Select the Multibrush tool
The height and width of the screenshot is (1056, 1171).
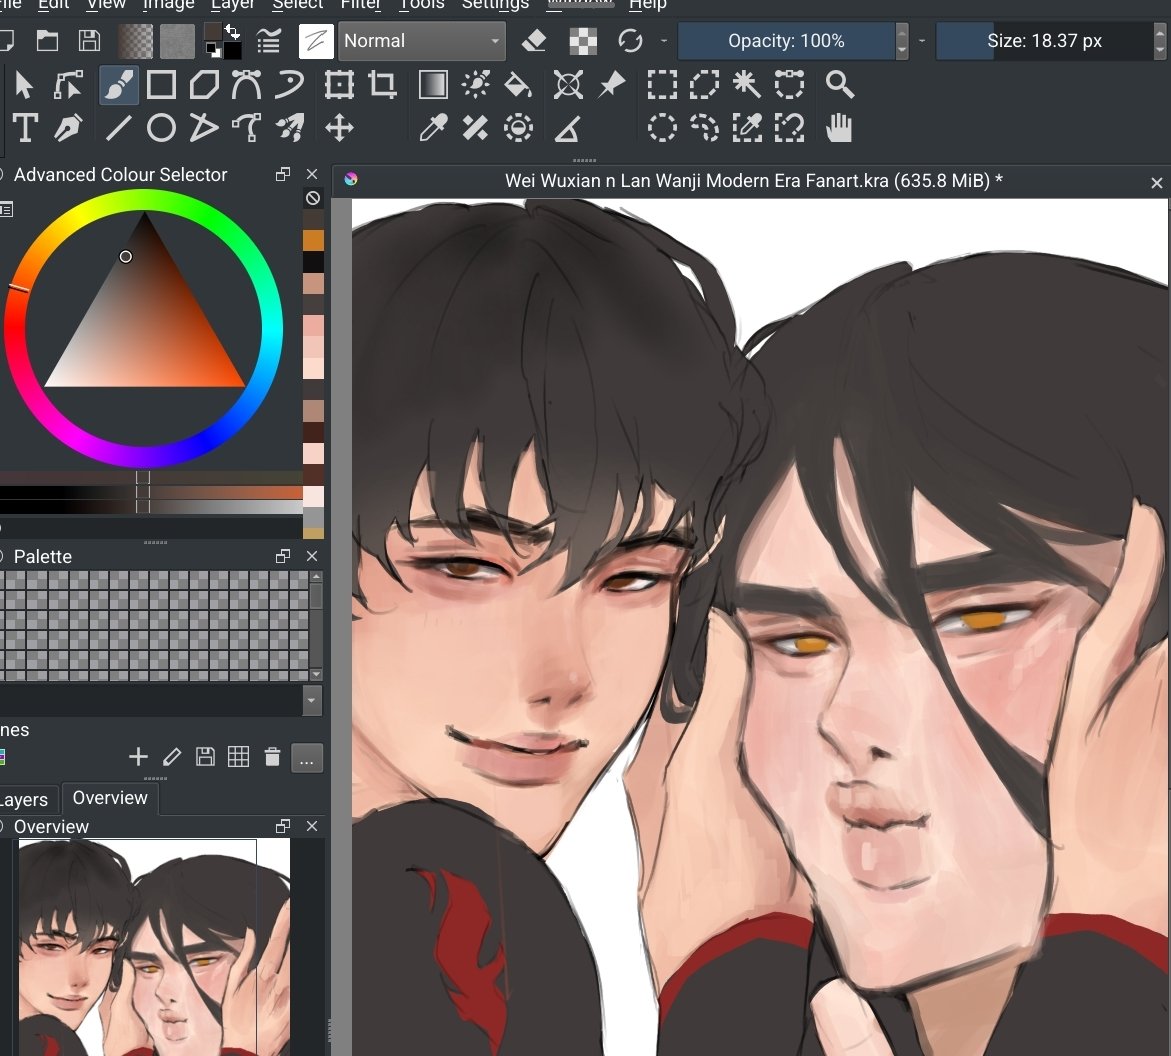coord(290,128)
